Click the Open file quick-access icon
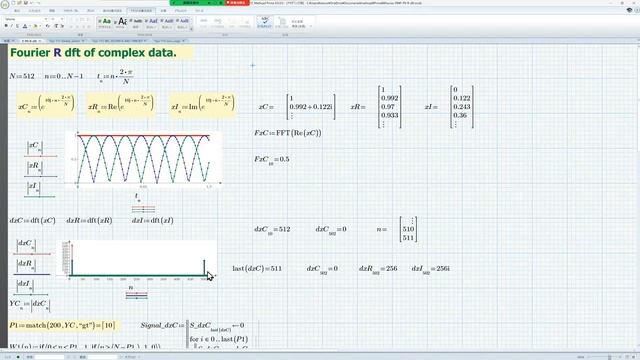This screenshot has height=360, width=640. [19, 3]
